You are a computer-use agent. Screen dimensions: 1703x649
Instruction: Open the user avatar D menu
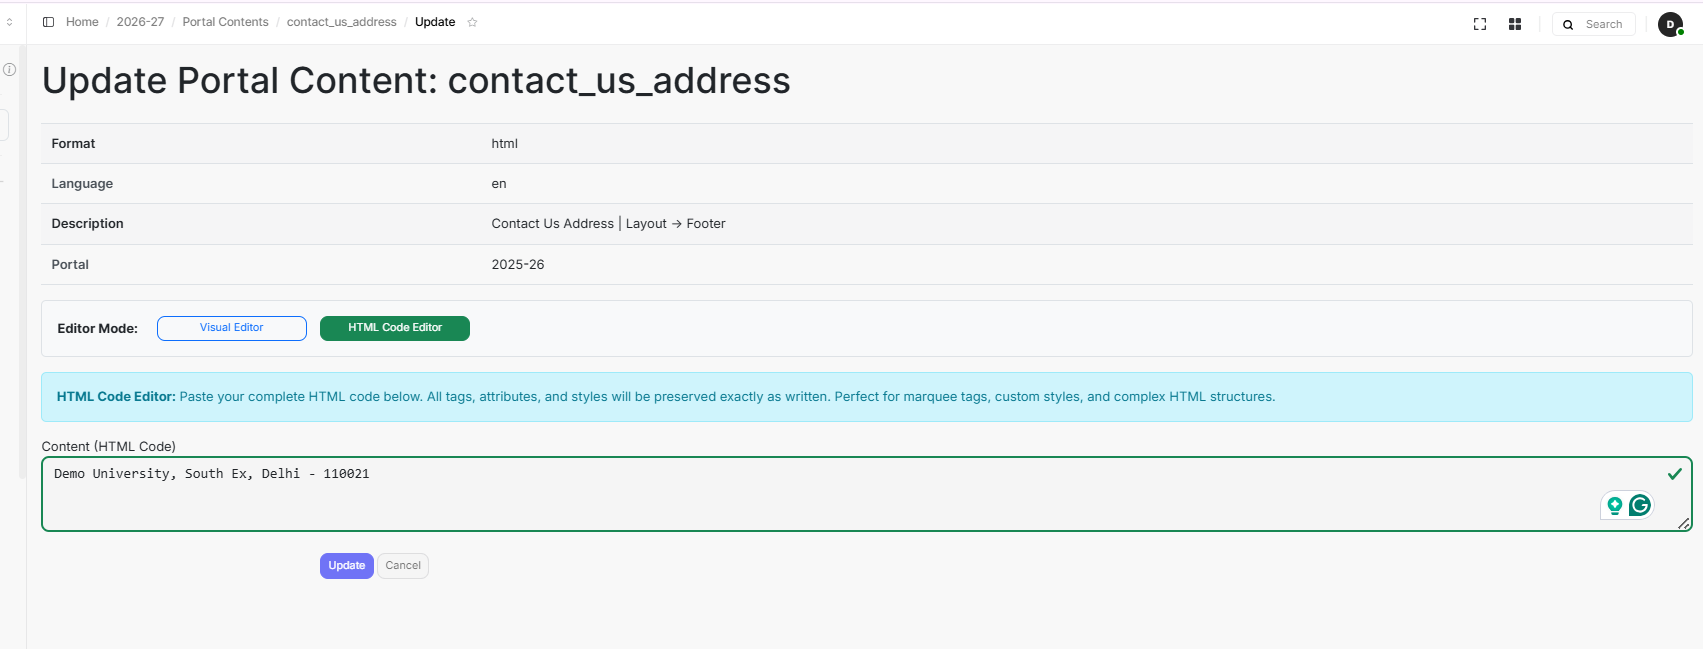pyautogui.click(x=1670, y=25)
